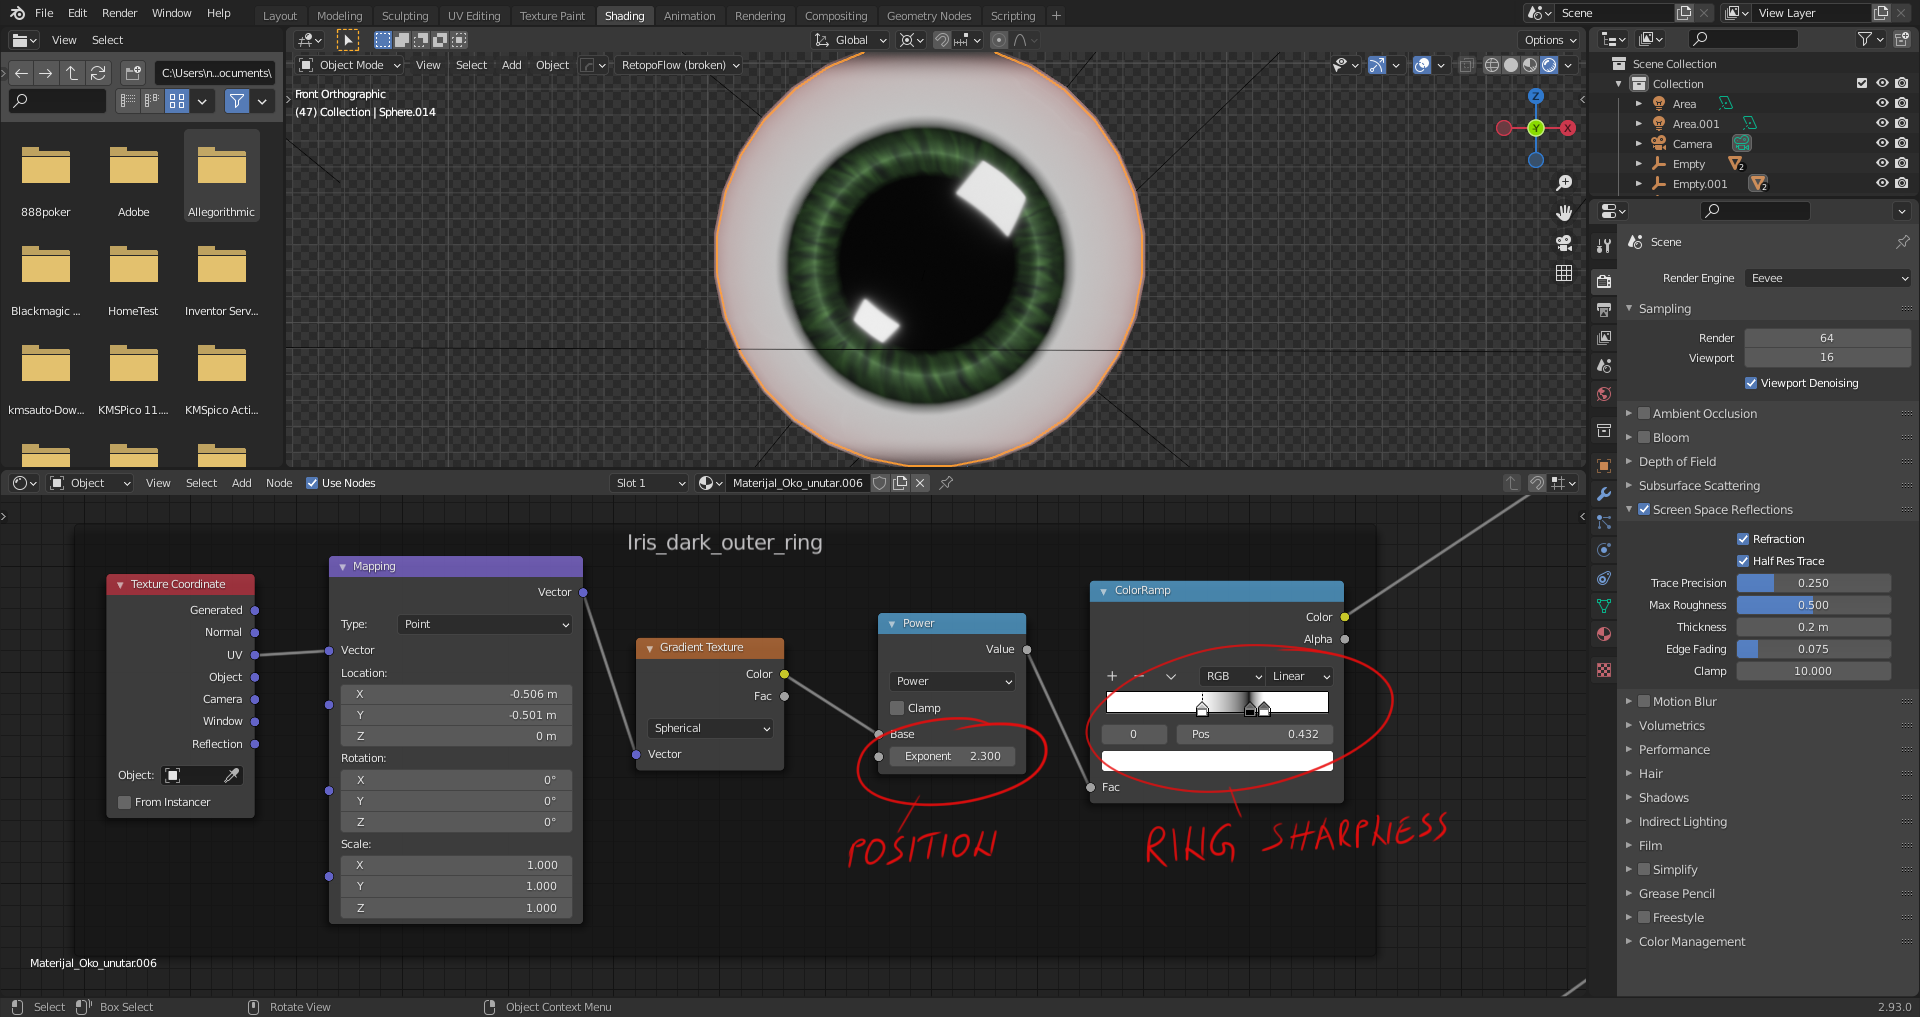
Task: Toggle visibility of the Camera object
Action: point(1883,143)
